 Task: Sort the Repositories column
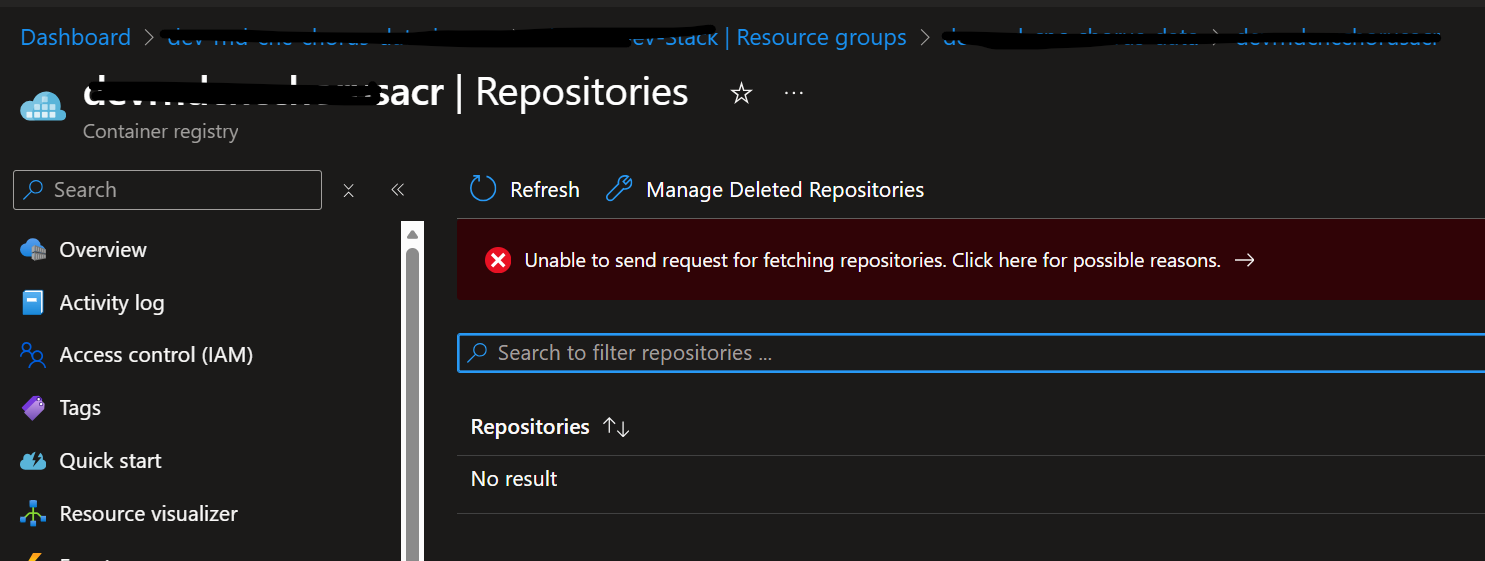coord(616,427)
